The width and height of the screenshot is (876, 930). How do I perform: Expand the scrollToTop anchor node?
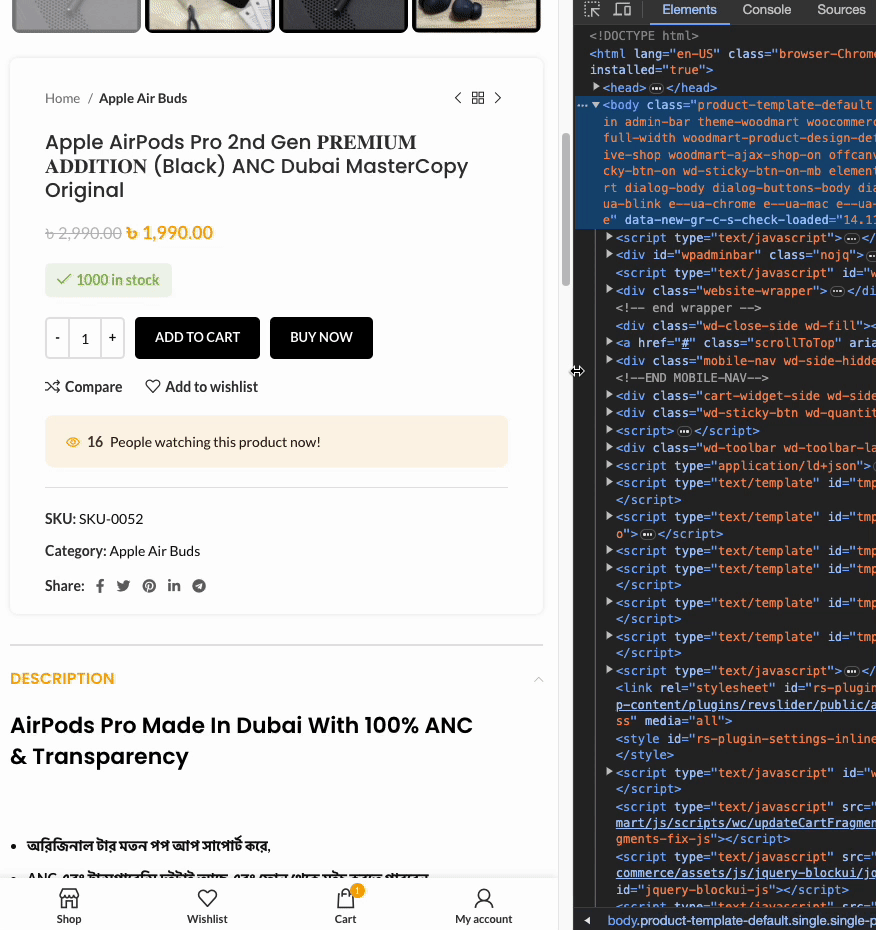[609, 342]
